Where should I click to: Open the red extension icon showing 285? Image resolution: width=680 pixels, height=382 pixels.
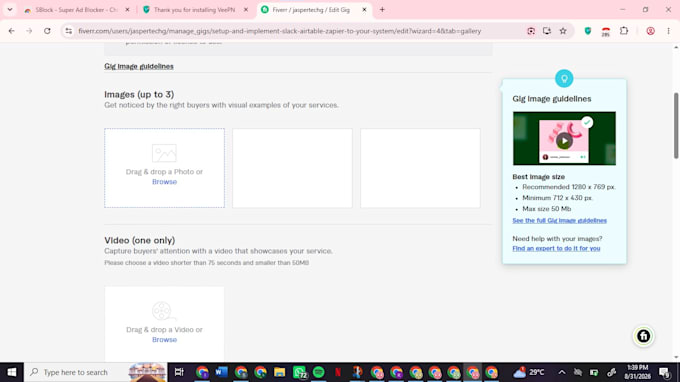(606, 32)
